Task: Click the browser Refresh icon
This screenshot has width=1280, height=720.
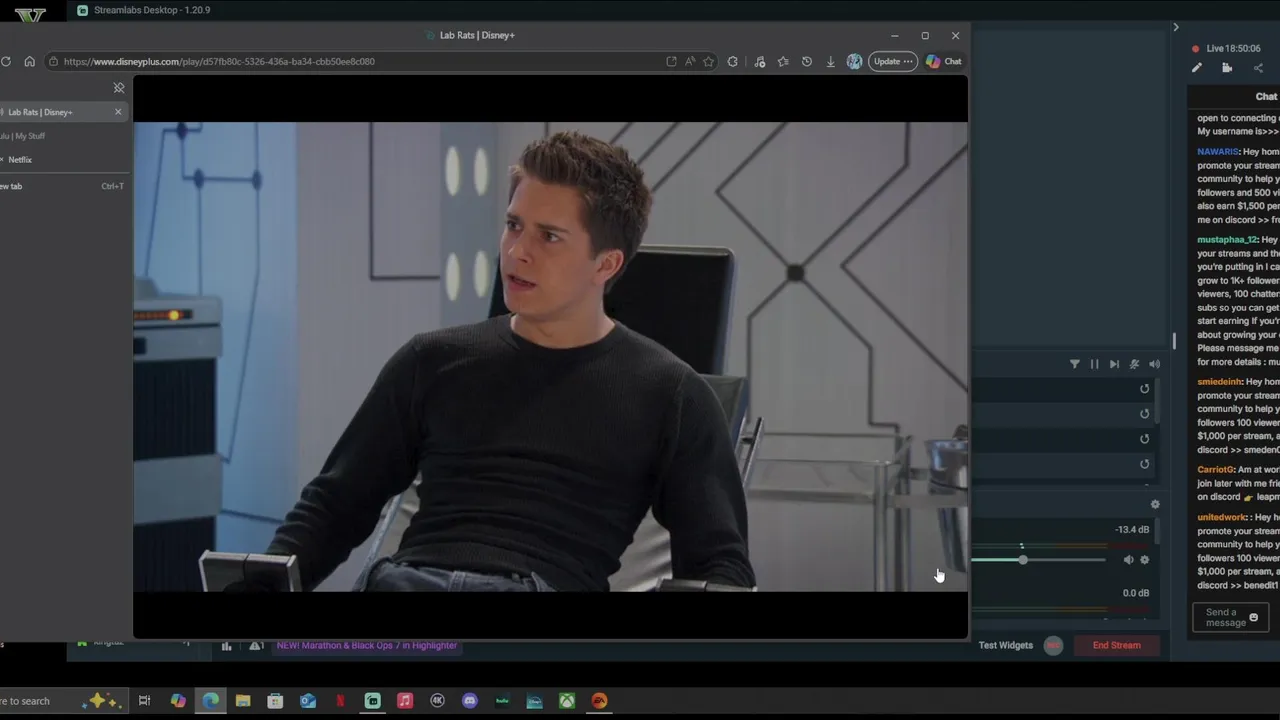Action: (6, 61)
